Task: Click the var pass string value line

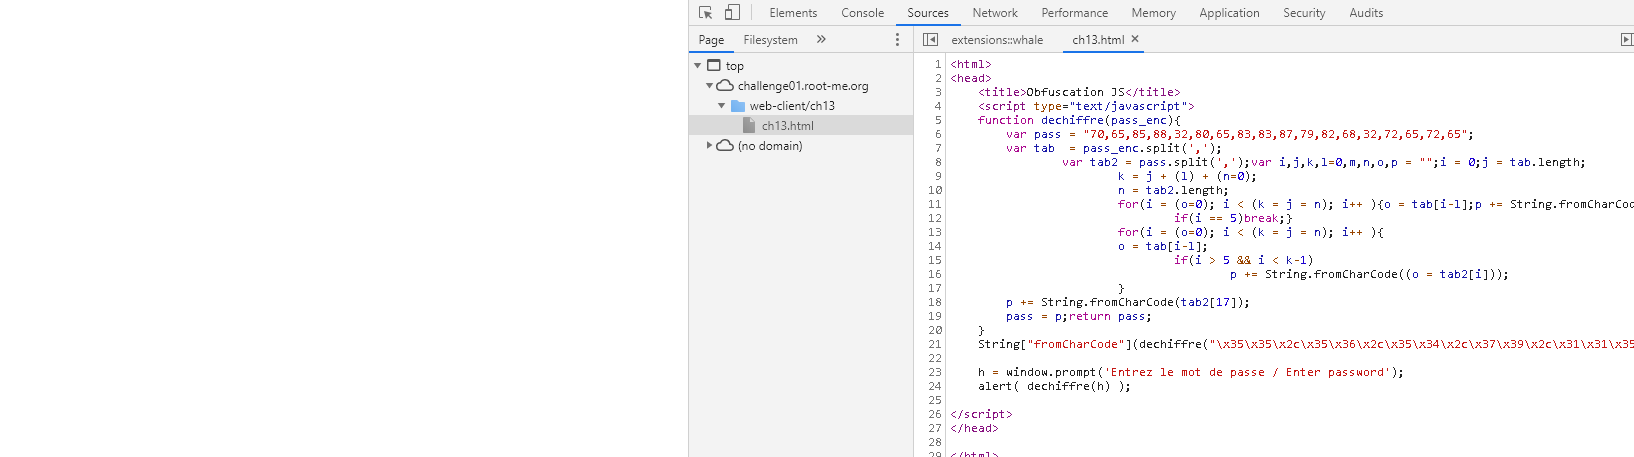Action: tap(1240, 134)
